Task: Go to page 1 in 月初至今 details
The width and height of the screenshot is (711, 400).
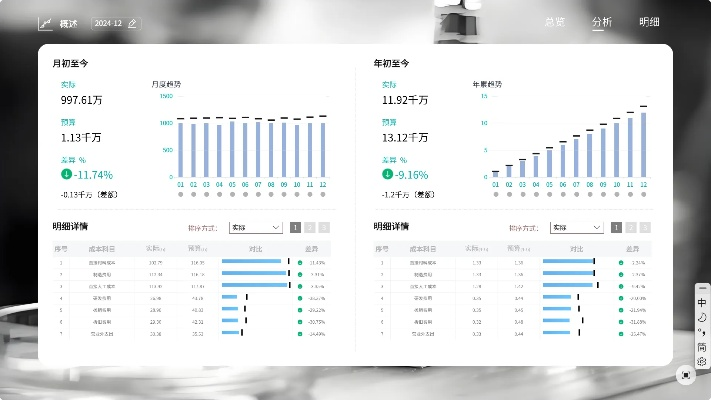Action: coord(295,227)
